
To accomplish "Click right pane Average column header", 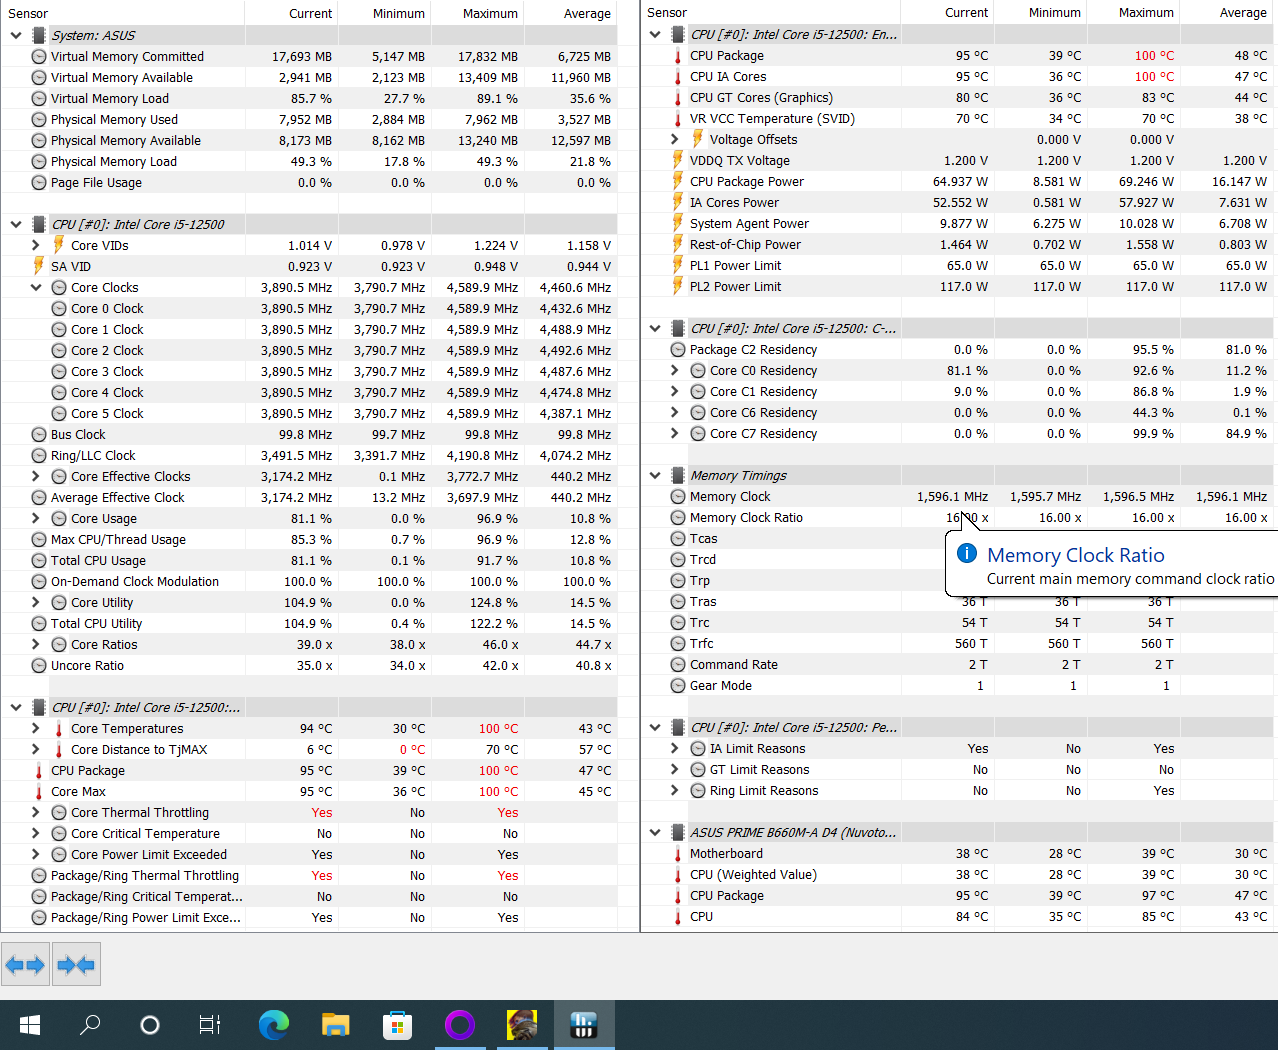I will click(x=1227, y=13).
